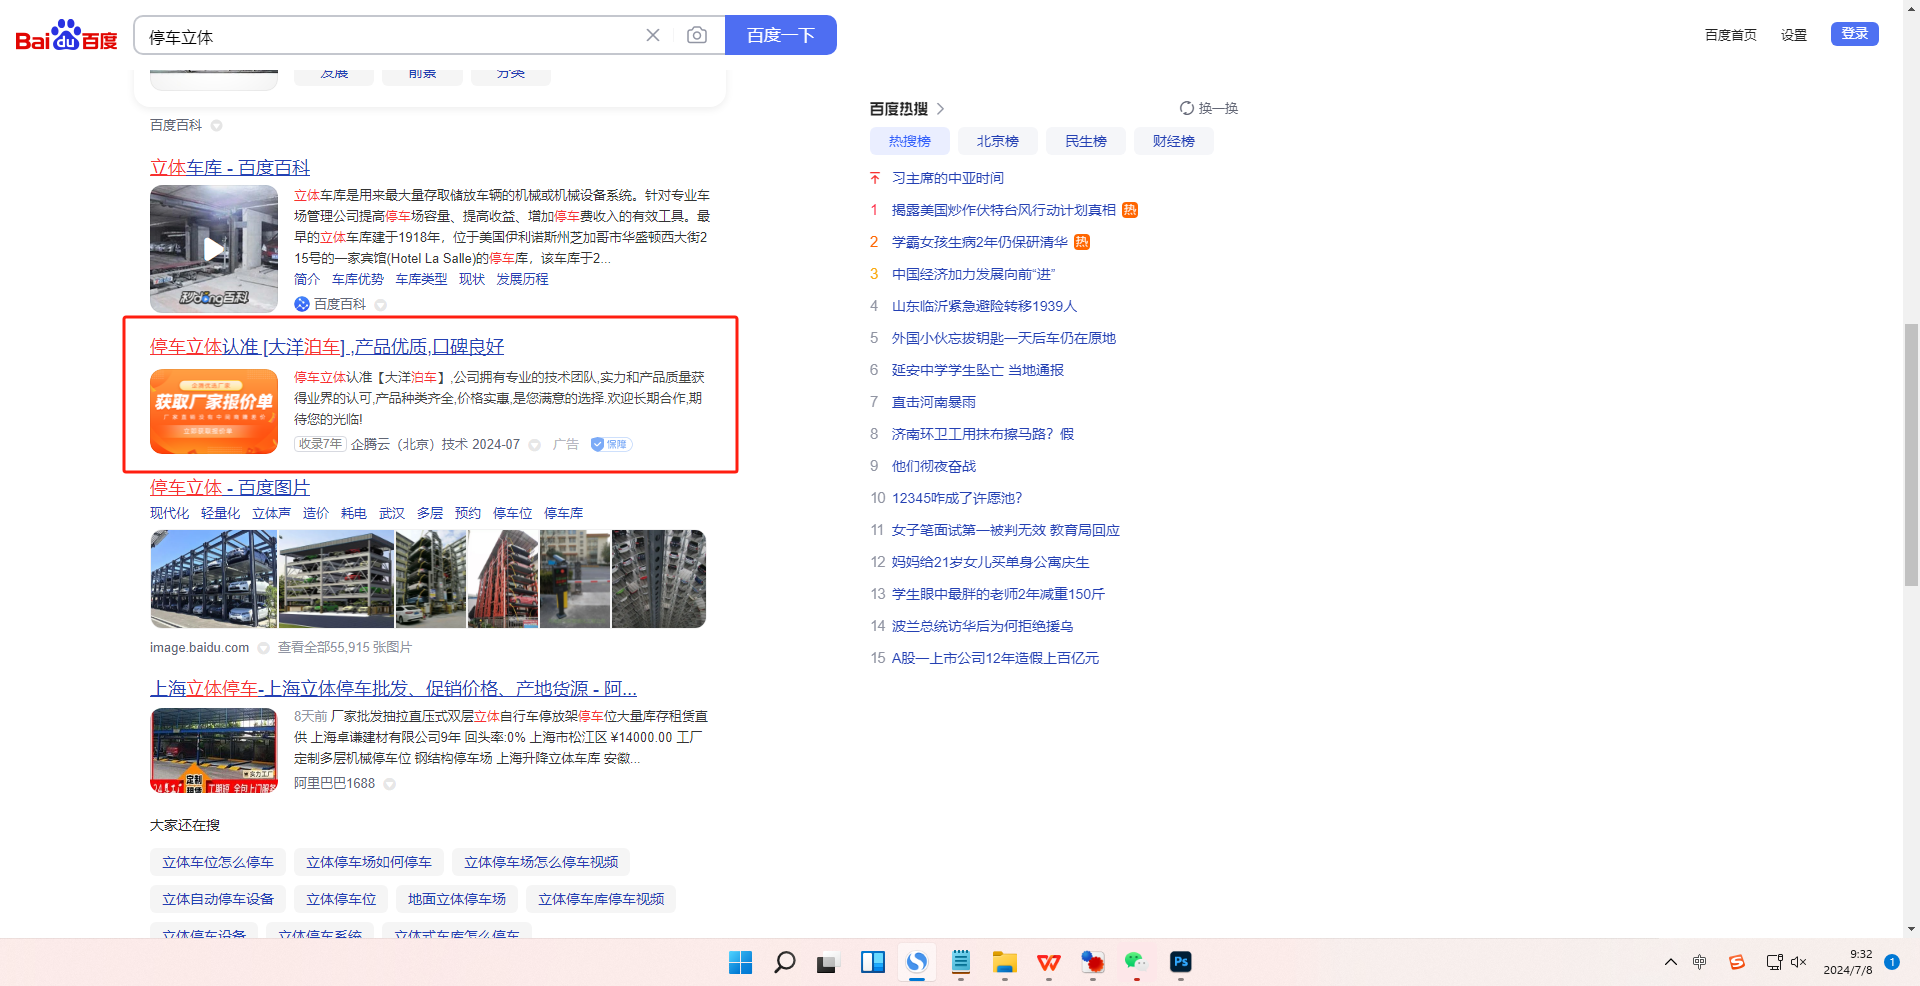Clear the search box with X icon

[x=653, y=36]
